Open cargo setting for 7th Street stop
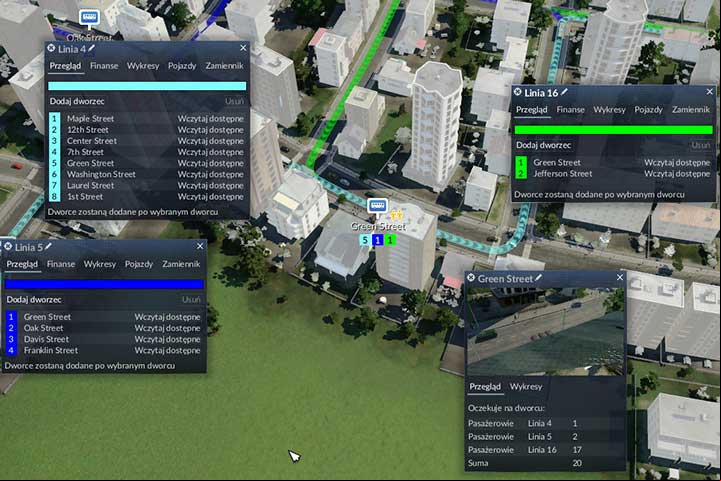Image resolution: width=721 pixels, height=481 pixels. pos(211,152)
